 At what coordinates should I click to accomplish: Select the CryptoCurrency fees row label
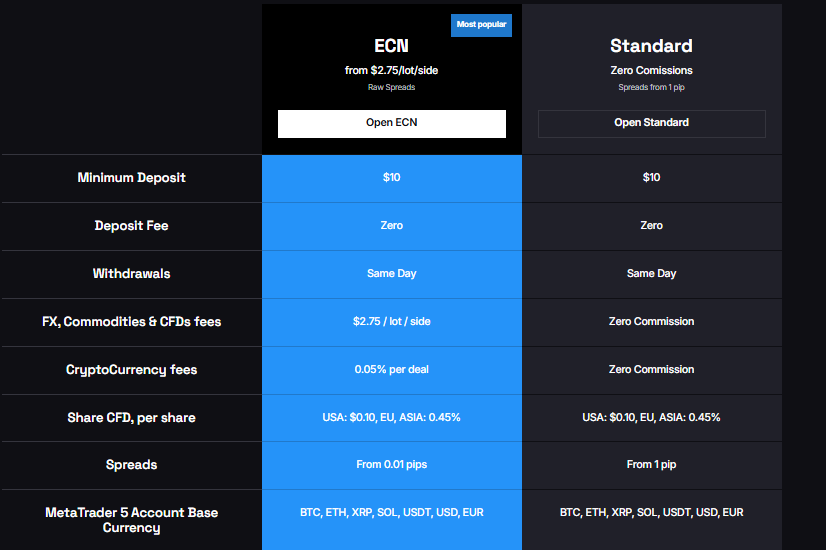pyautogui.click(x=131, y=370)
